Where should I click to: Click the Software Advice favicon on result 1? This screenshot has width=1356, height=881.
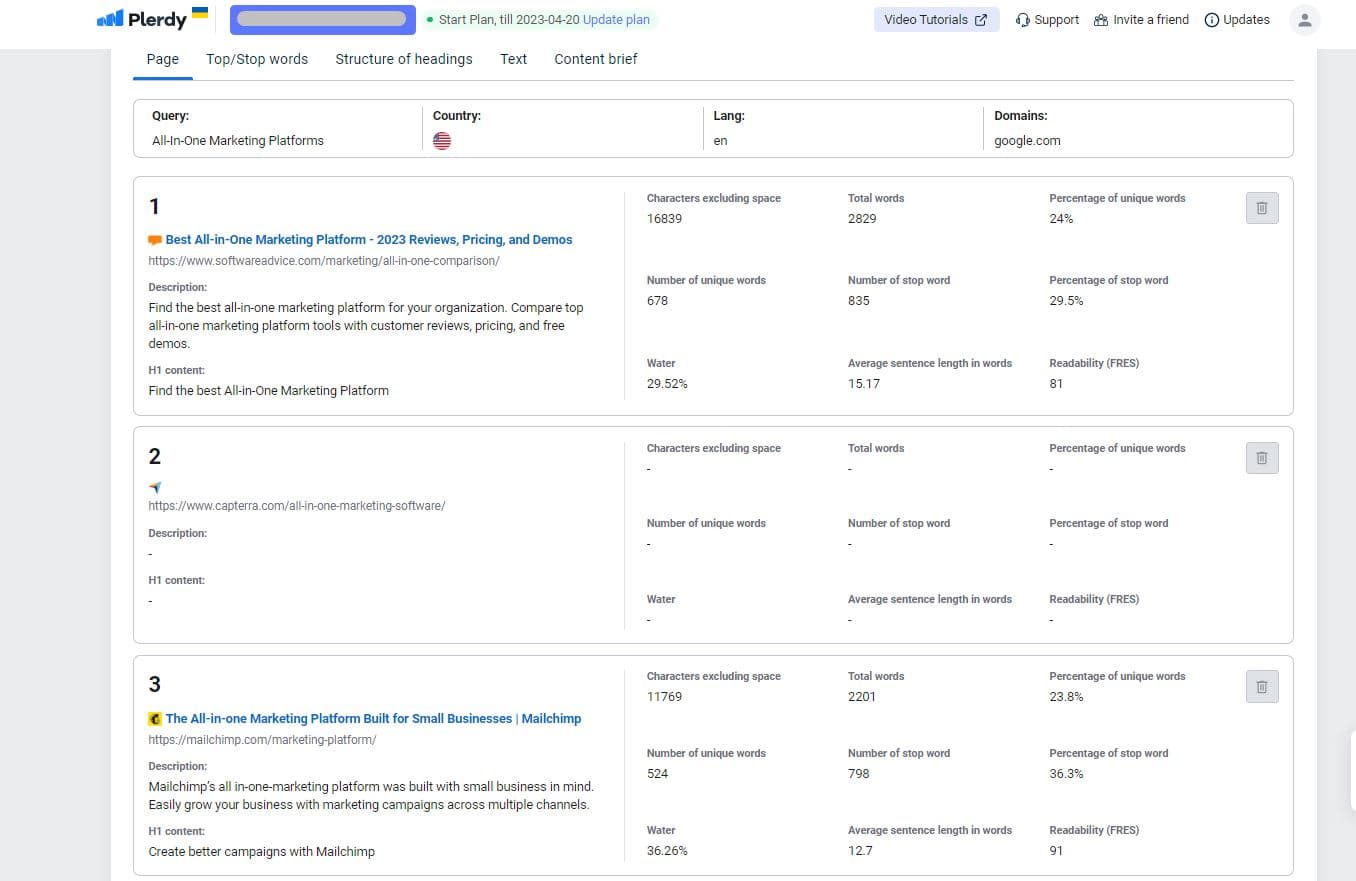click(x=155, y=240)
